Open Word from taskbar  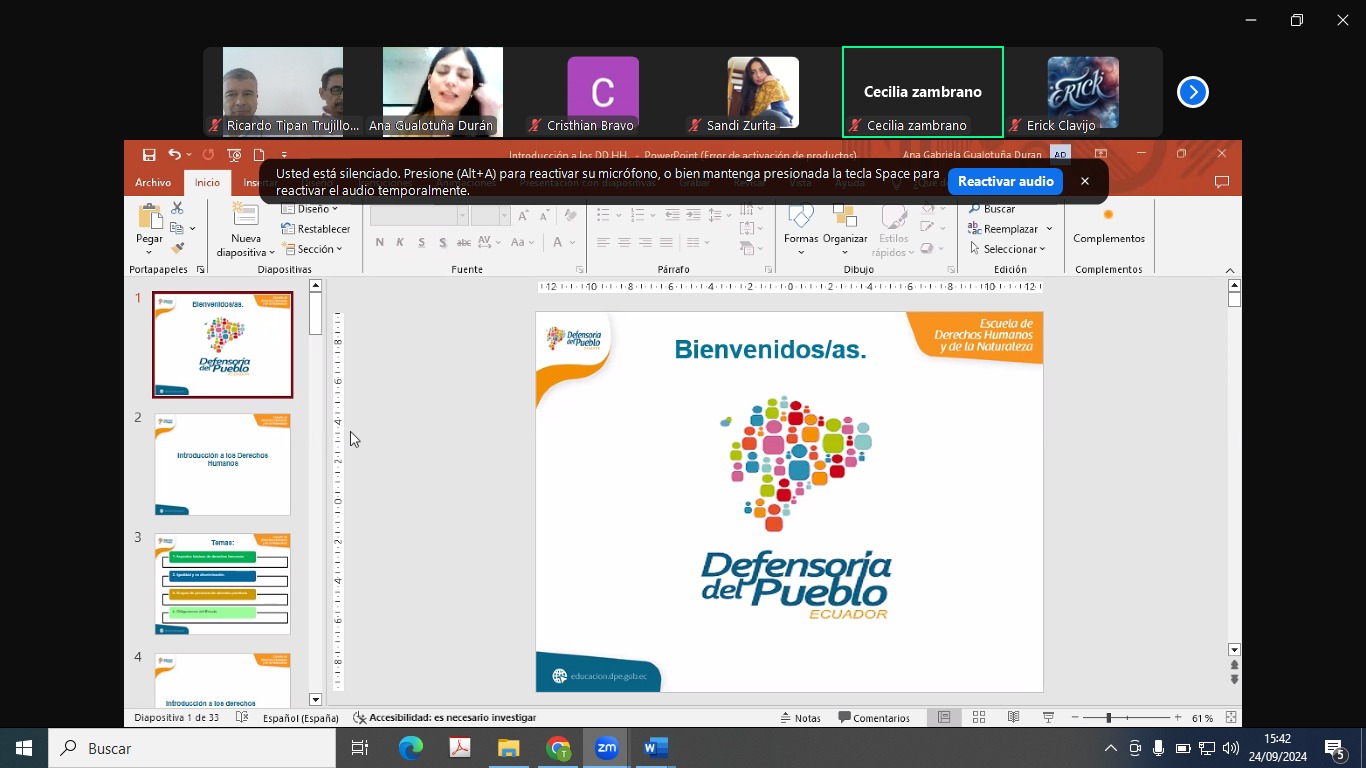tap(656, 748)
